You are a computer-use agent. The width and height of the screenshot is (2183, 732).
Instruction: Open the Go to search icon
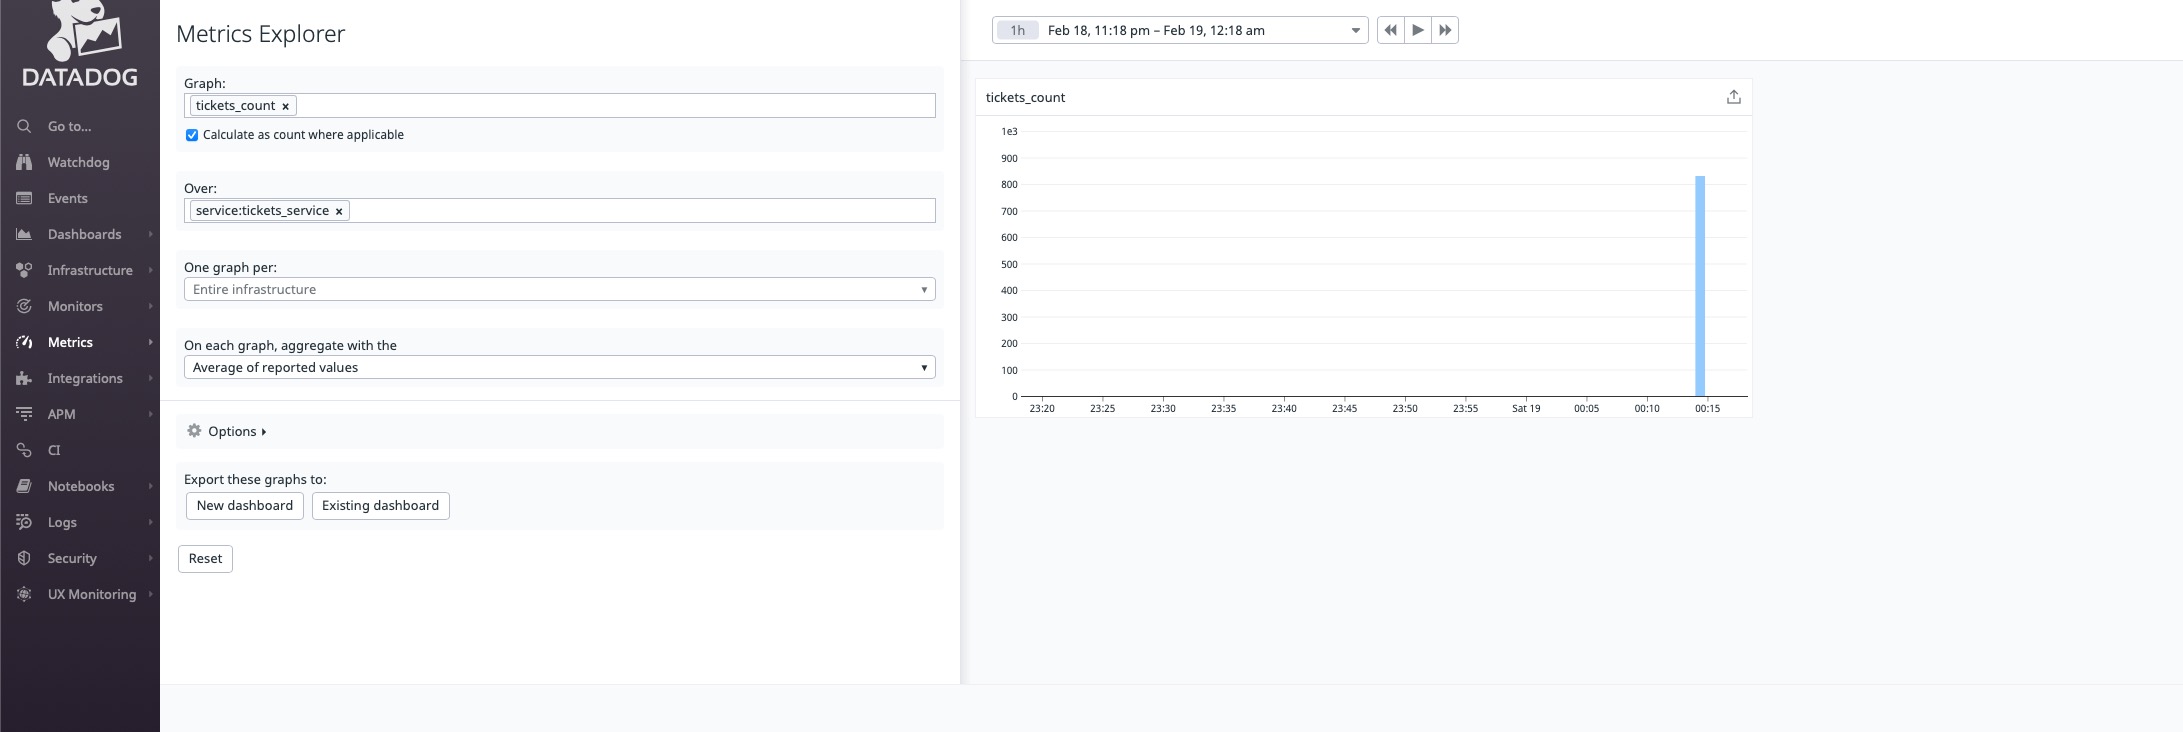(24, 126)
